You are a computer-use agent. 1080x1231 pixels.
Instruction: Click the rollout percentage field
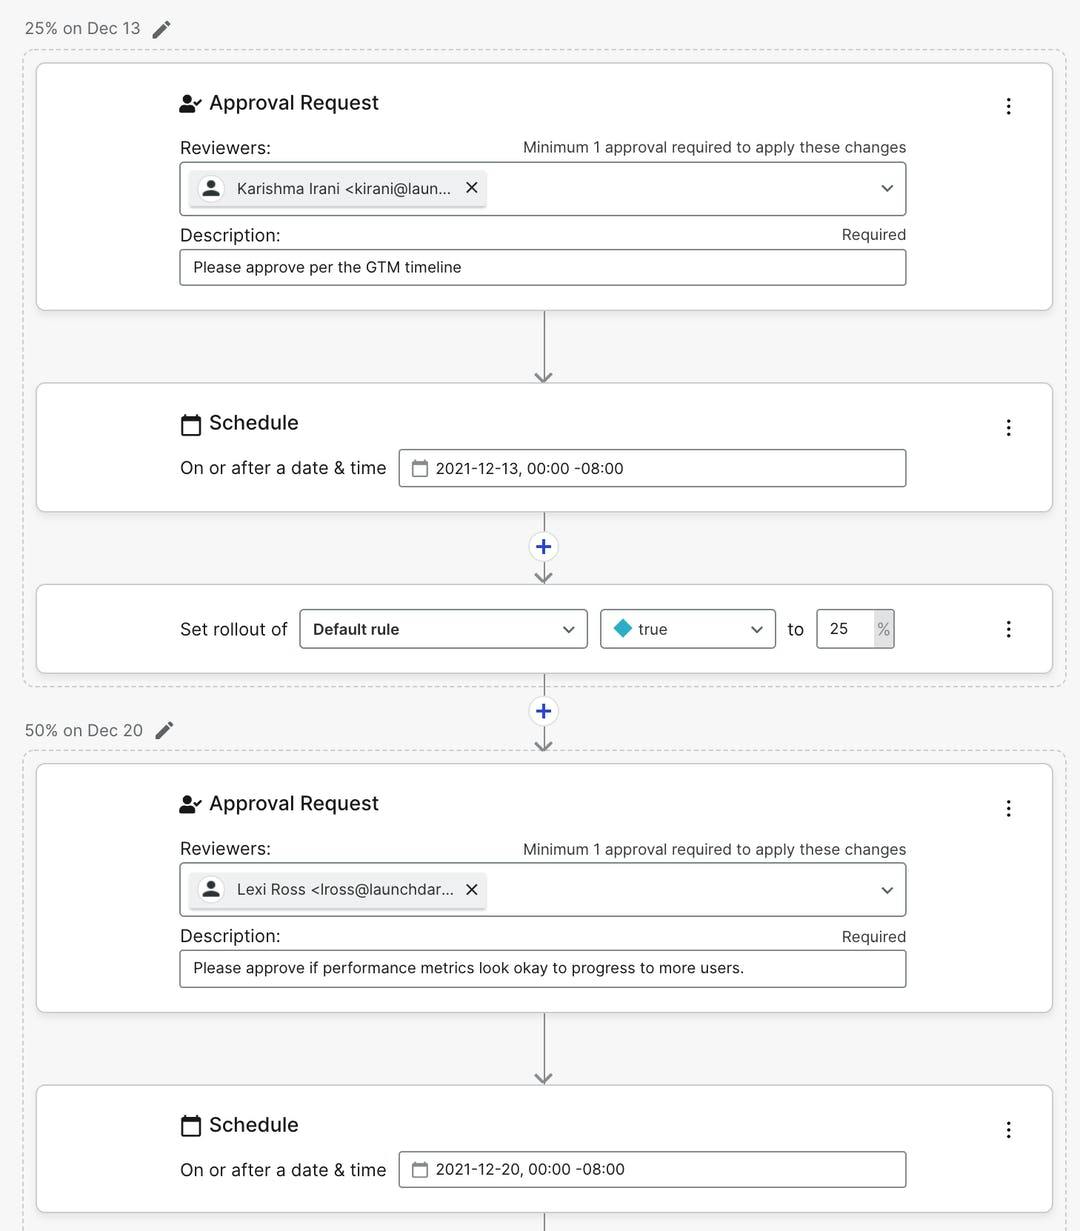click(846, 629)
